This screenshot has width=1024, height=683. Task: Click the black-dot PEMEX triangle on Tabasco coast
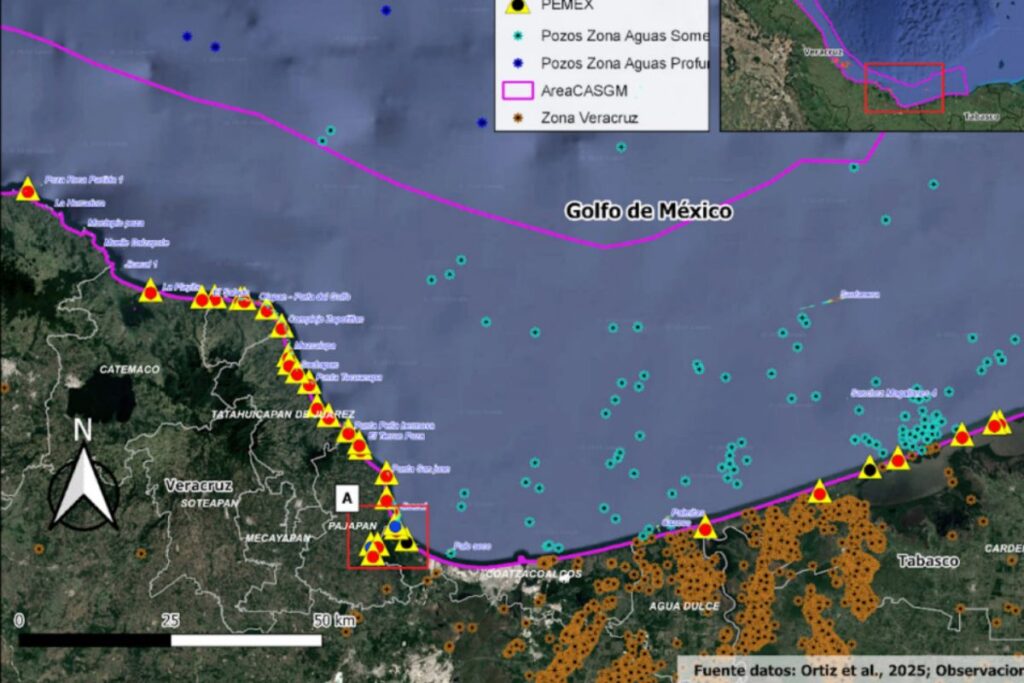[870, 467]
